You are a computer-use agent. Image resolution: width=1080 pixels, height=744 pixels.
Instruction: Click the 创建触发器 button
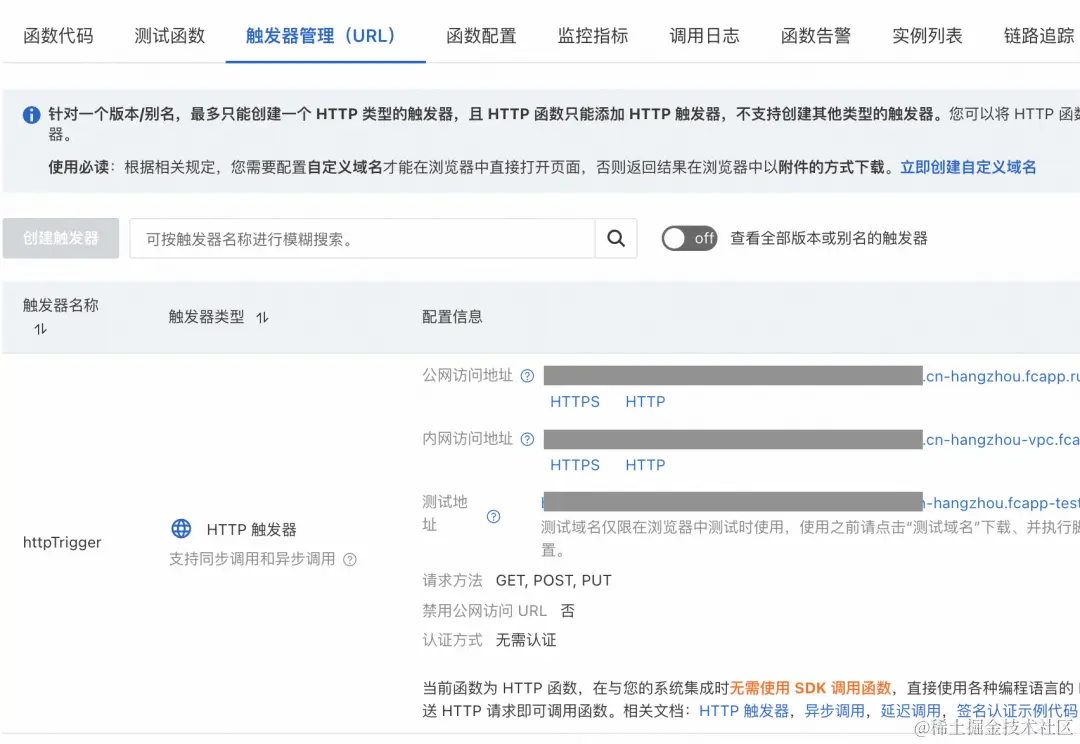coord(60,238)
